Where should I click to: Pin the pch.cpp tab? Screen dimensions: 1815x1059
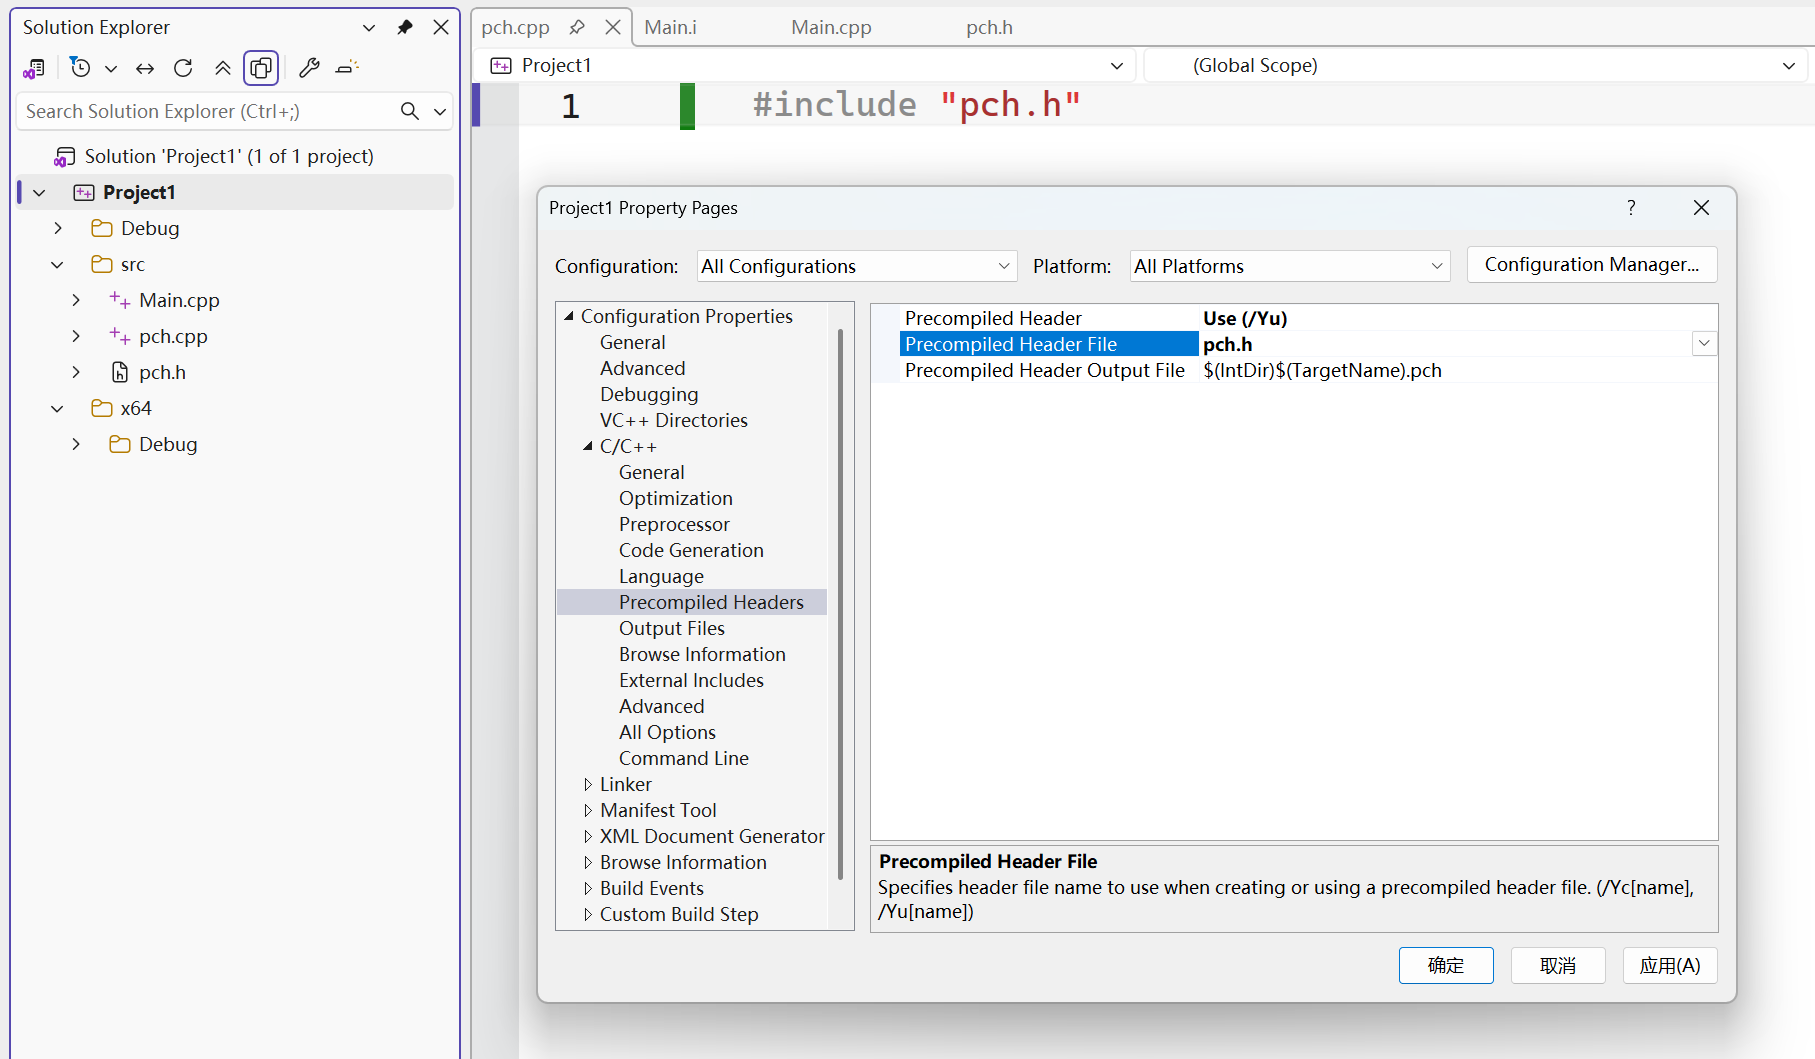click(577, 28)
